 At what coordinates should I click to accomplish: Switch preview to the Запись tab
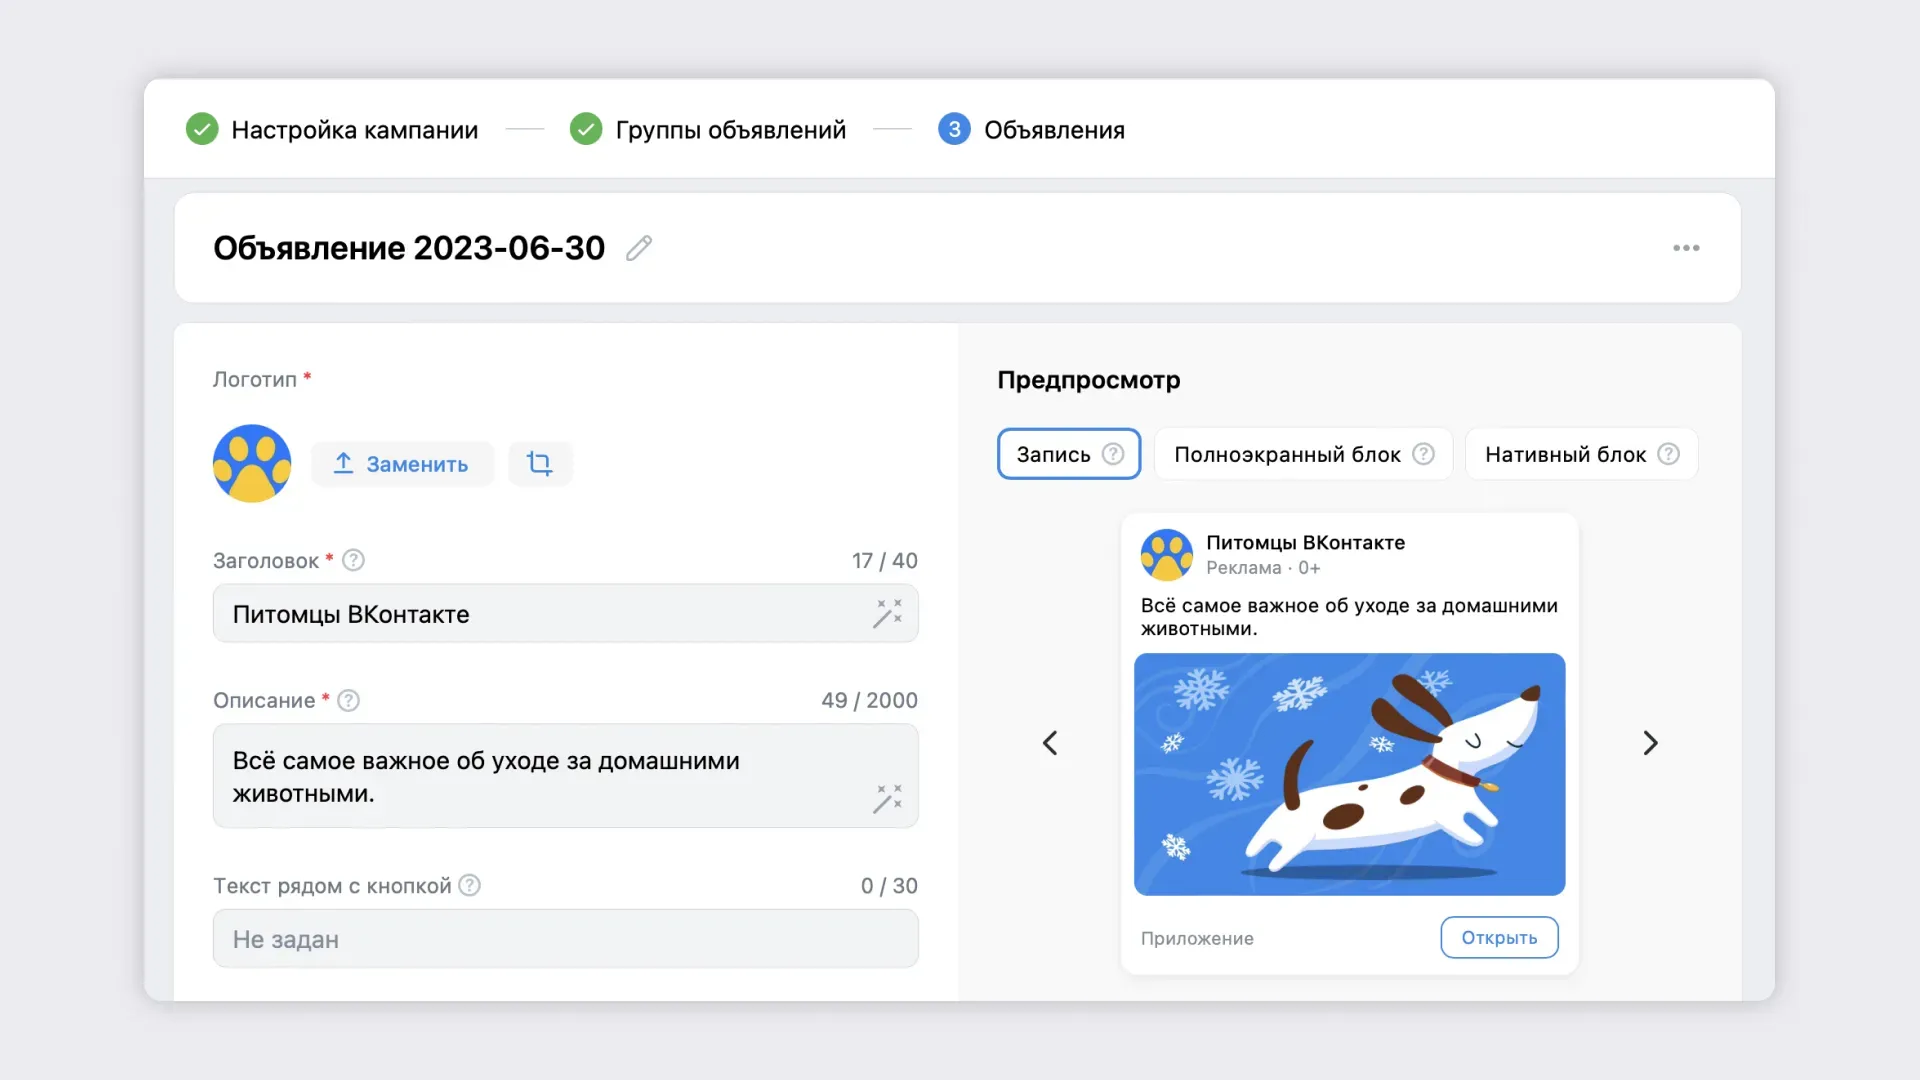1069,454
